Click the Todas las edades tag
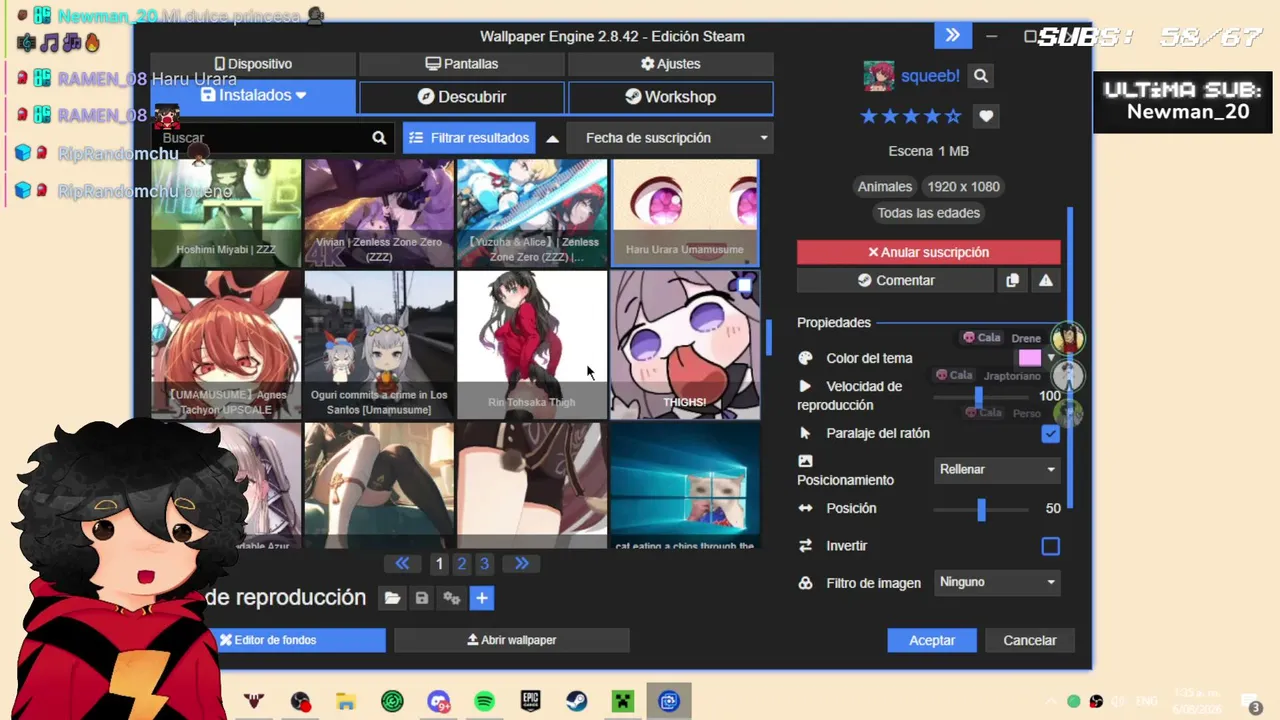 point(929,213)
